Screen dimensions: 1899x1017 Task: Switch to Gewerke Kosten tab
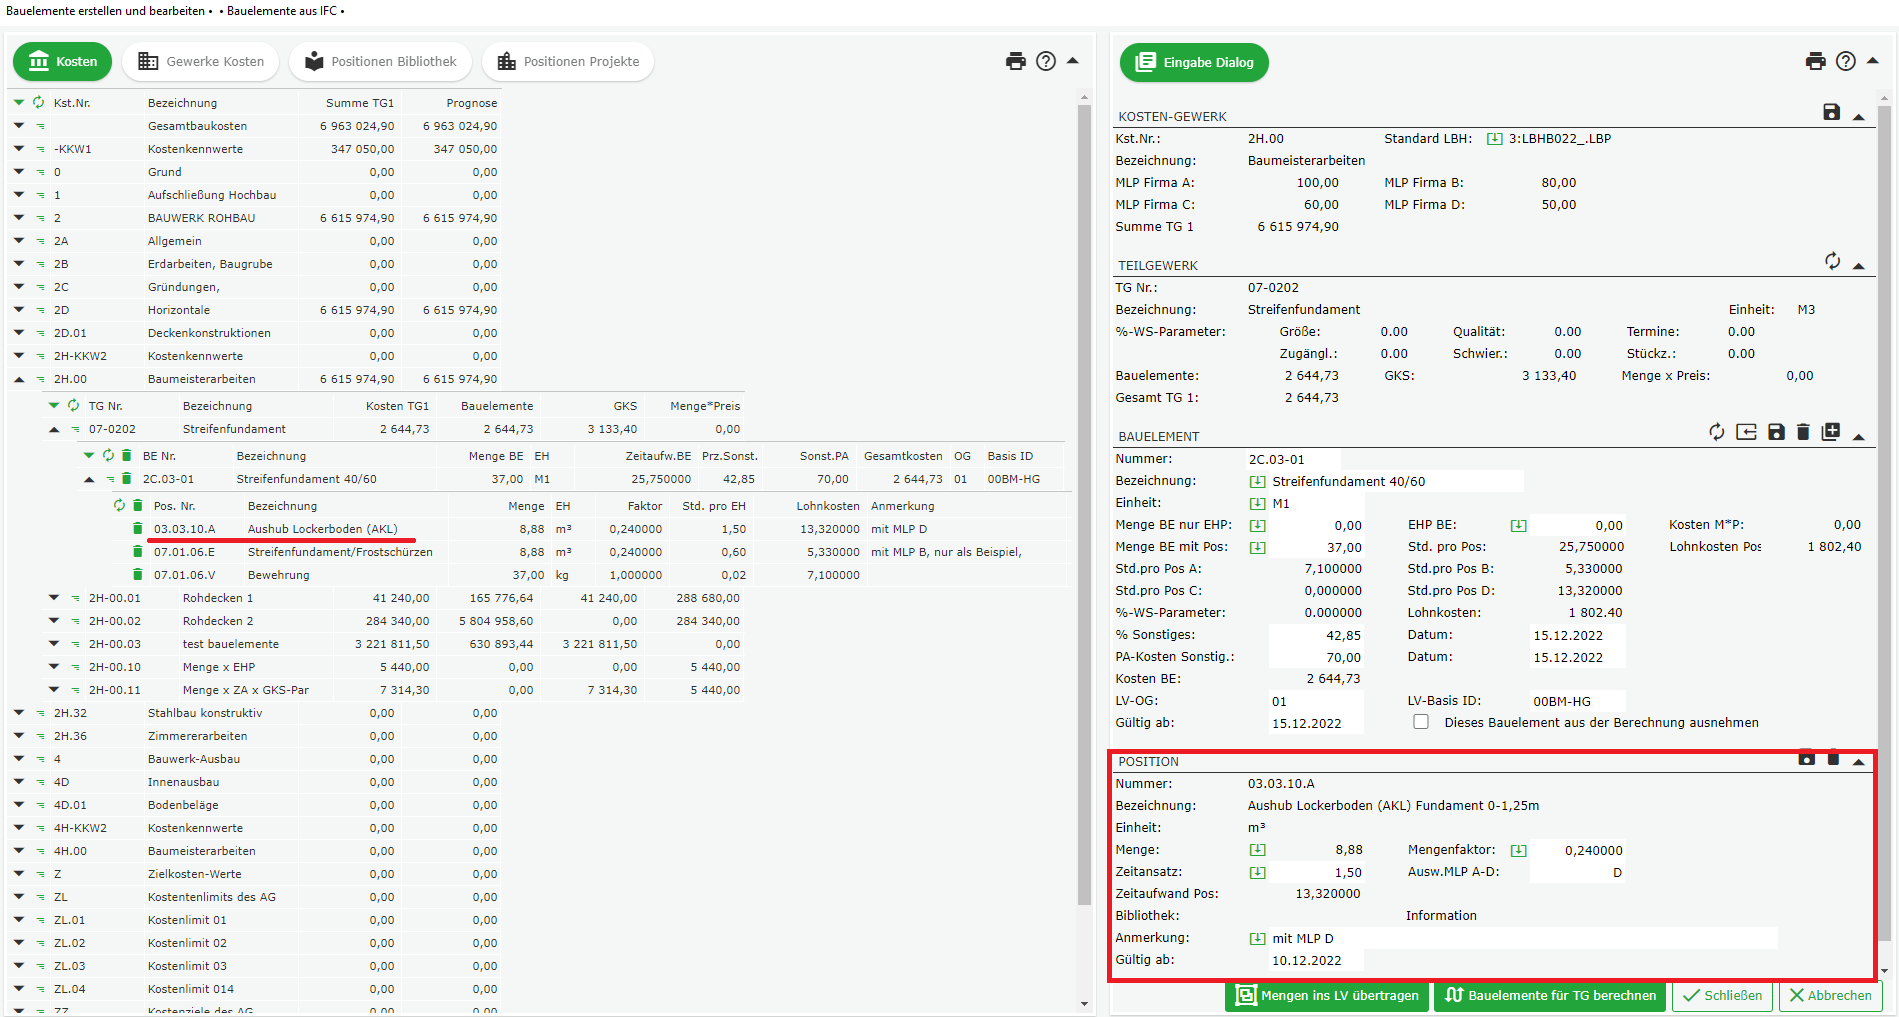tap(201, 61)
